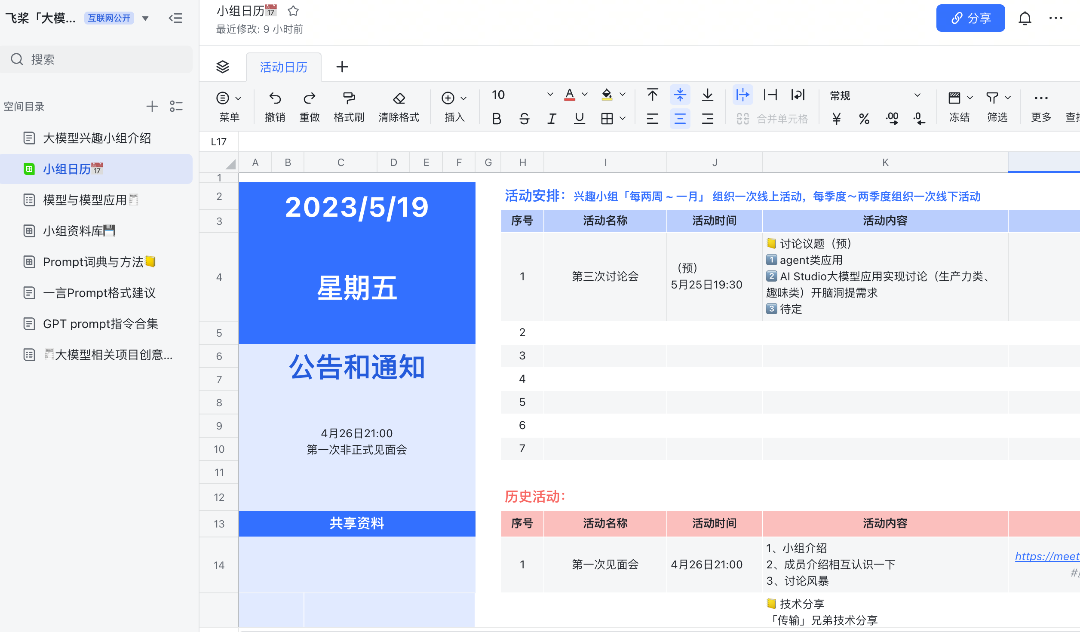Align cell content to top
The width and height of the screenshot is (1080, 632).
tap(652, 95)
